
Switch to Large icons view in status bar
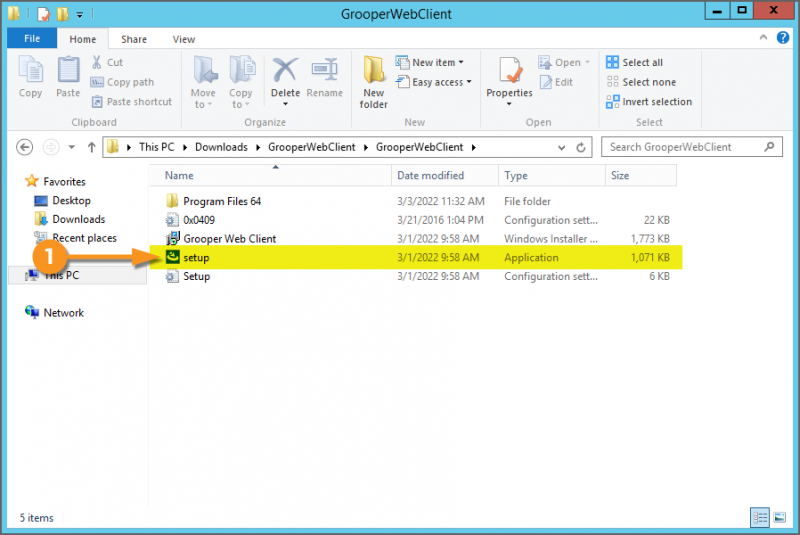pyautogui.click(x=780, y=518)
